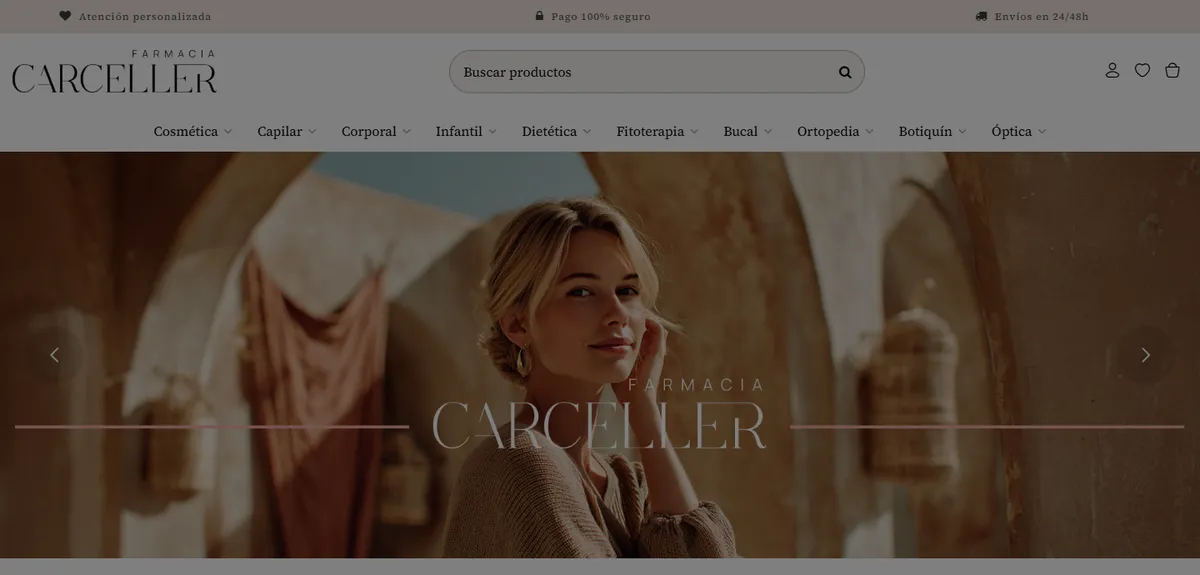Expand the Óptica dropdown chevron
The height and width of the screenshot is (575, 1200).
1041,131
